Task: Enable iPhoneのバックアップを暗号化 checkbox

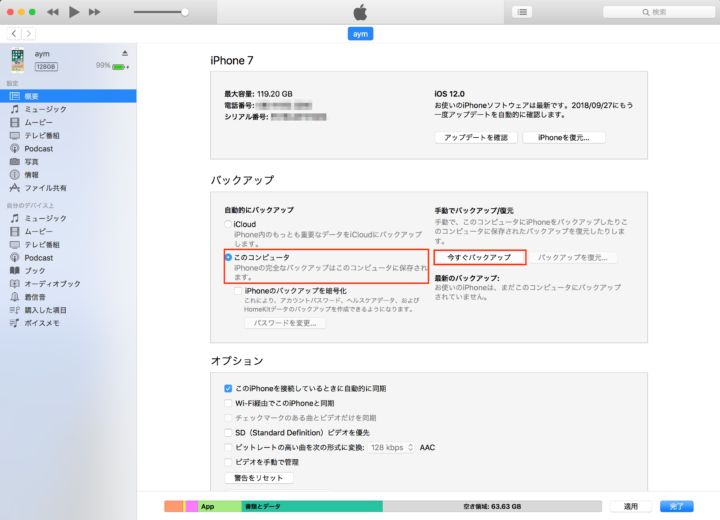Action: 238,291
